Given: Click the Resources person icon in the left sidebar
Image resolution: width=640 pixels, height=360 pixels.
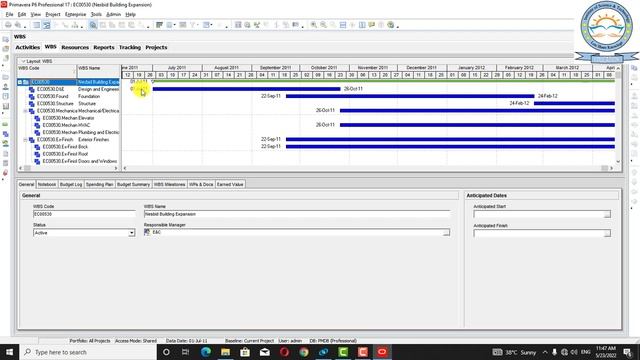Looking at the screenshot, I should (x=6, y=87).
